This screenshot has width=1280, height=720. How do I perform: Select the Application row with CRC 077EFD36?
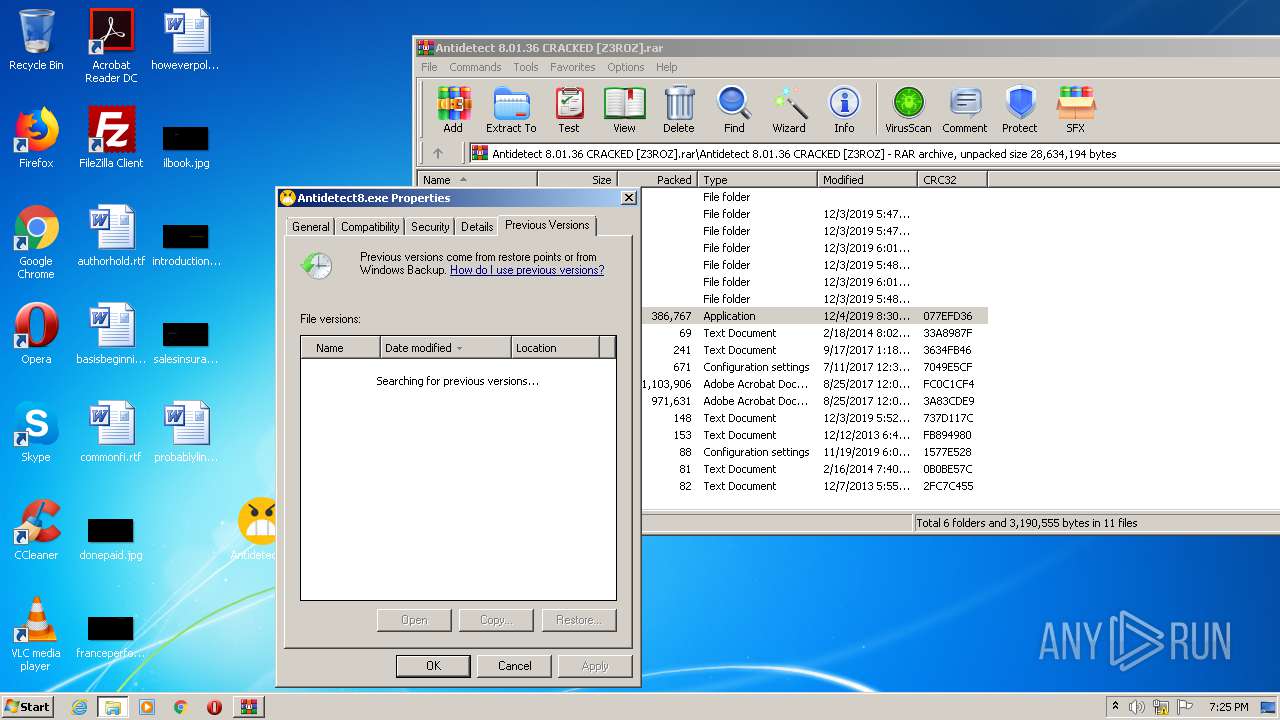pos(814,316)
